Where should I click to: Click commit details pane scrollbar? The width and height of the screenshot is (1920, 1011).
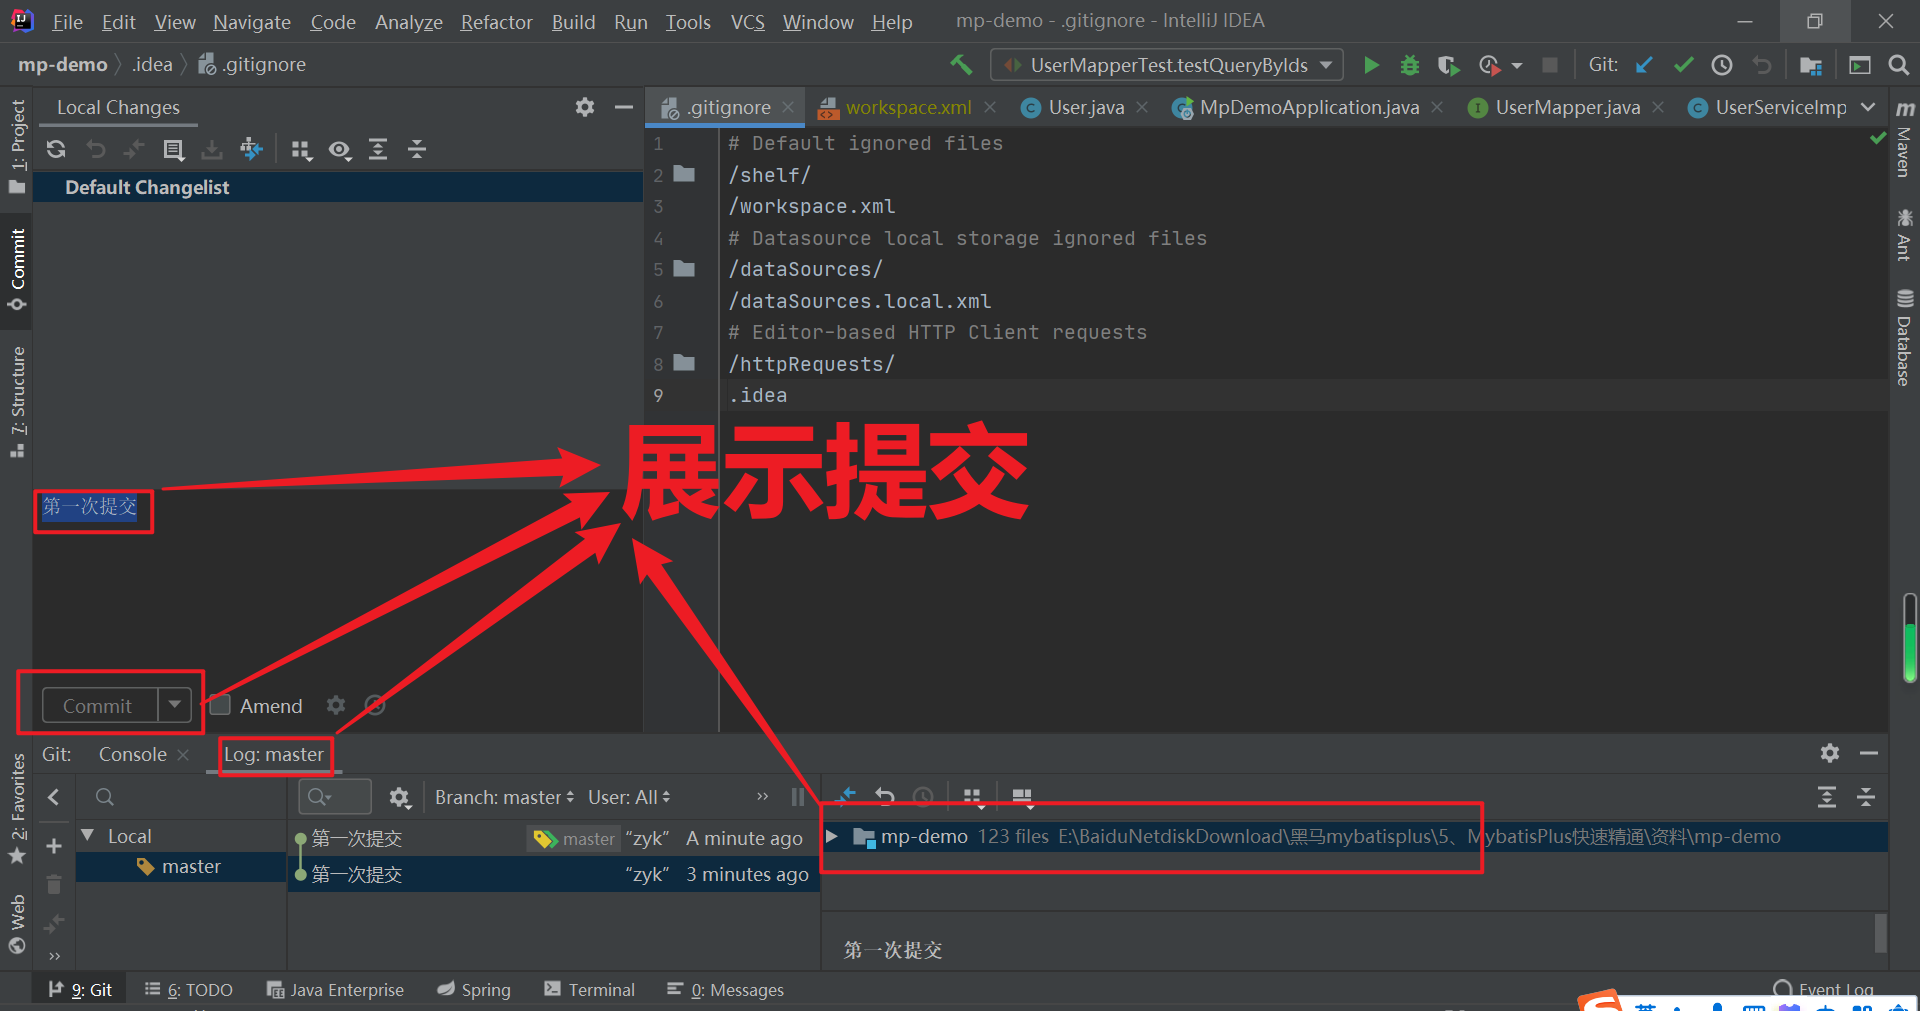pyautogui.click(x=1881, y=933)
